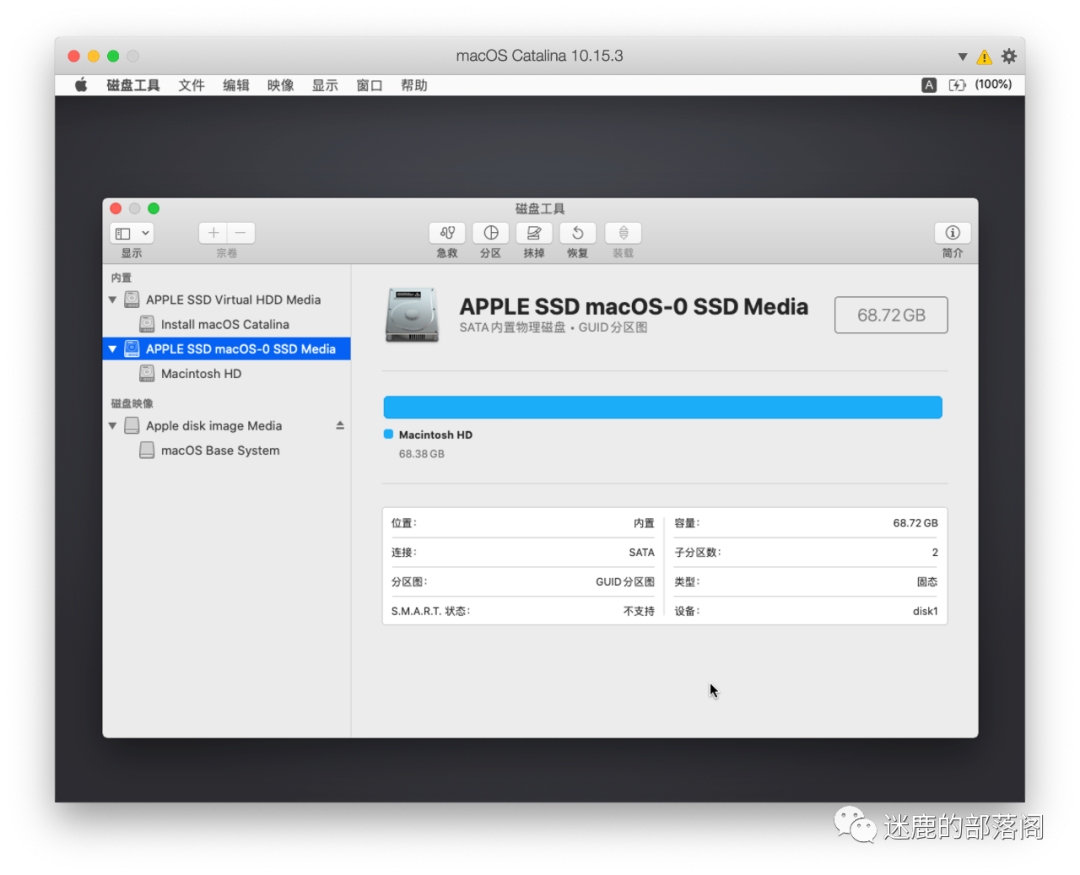Screen dimensions: 1080x875
Task: Close the Disk Utility window
Action: 116,208
